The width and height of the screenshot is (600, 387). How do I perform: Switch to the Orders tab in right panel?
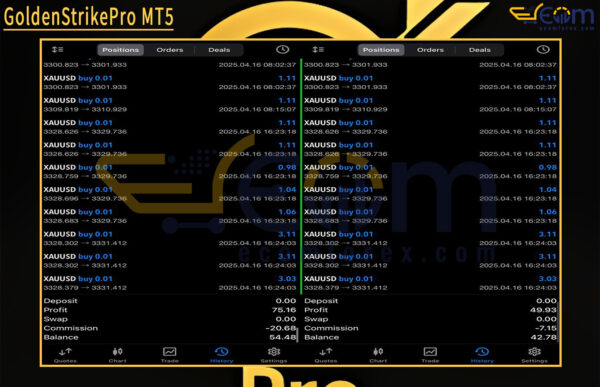click(x=430, y=50)
